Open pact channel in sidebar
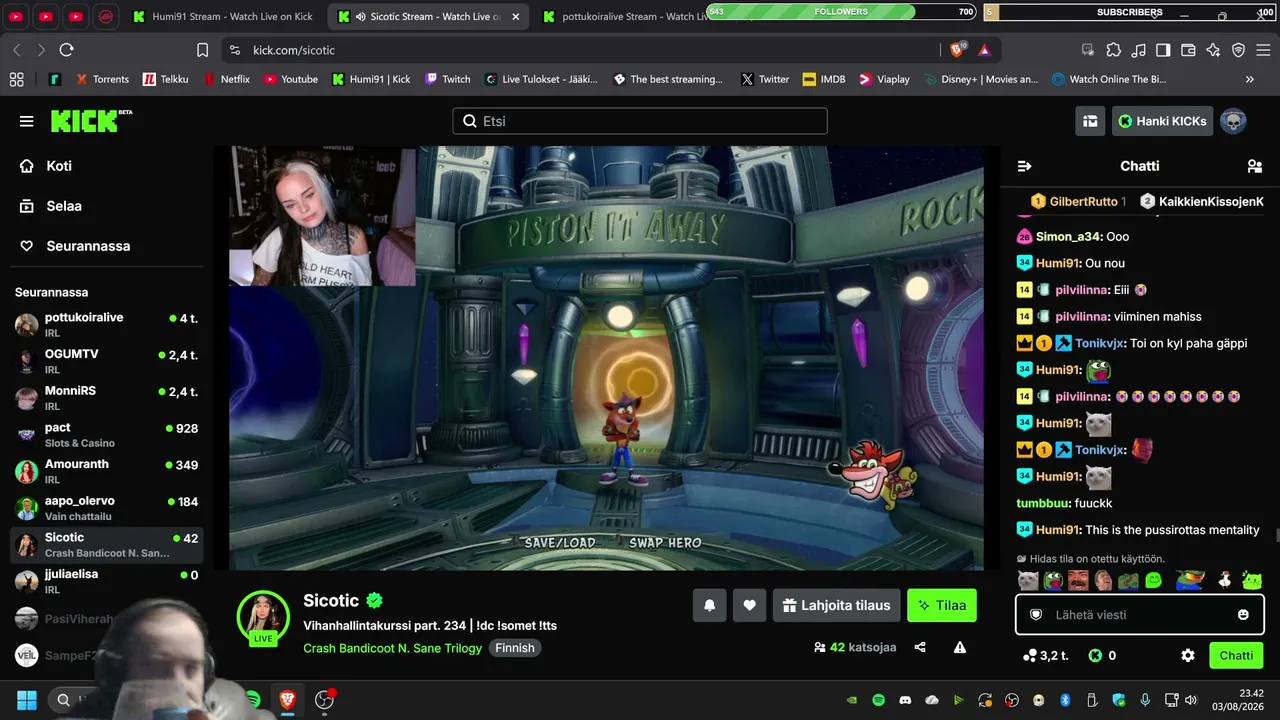Screen dimensions: 1280x720 [x=106, y=435]
